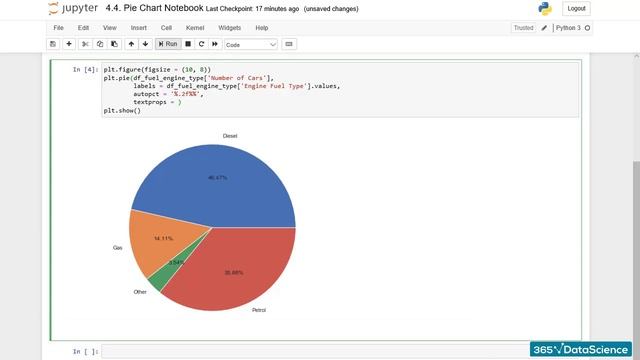Save the notebook with the floppy disk icon
Viewport: 640px width, 360px height.
coord(53,44)
